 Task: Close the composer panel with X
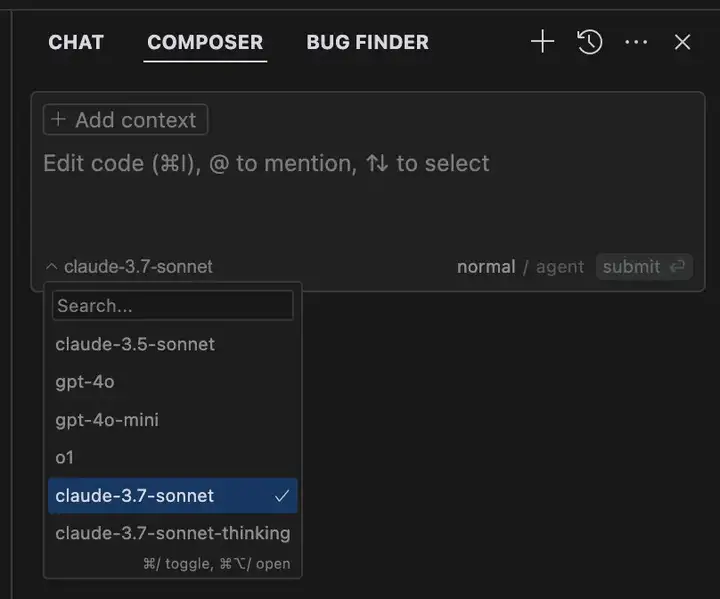point(682,42)
